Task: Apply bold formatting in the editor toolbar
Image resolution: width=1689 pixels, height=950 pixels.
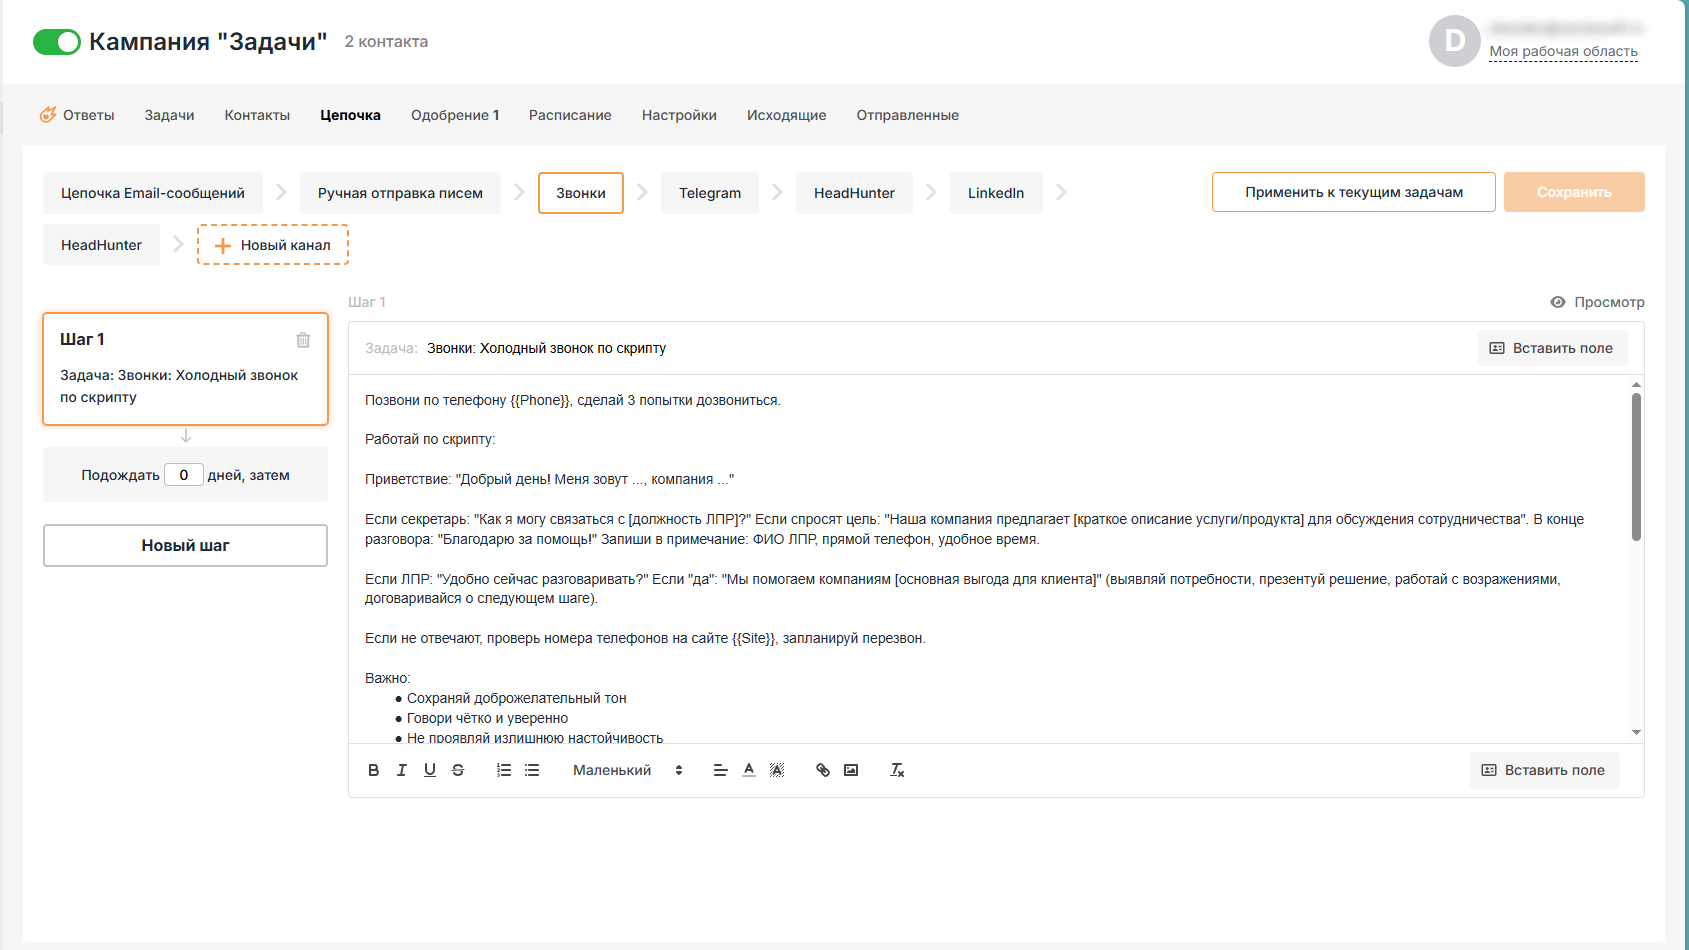Action: pyautogui.click(x=373, y=770)
